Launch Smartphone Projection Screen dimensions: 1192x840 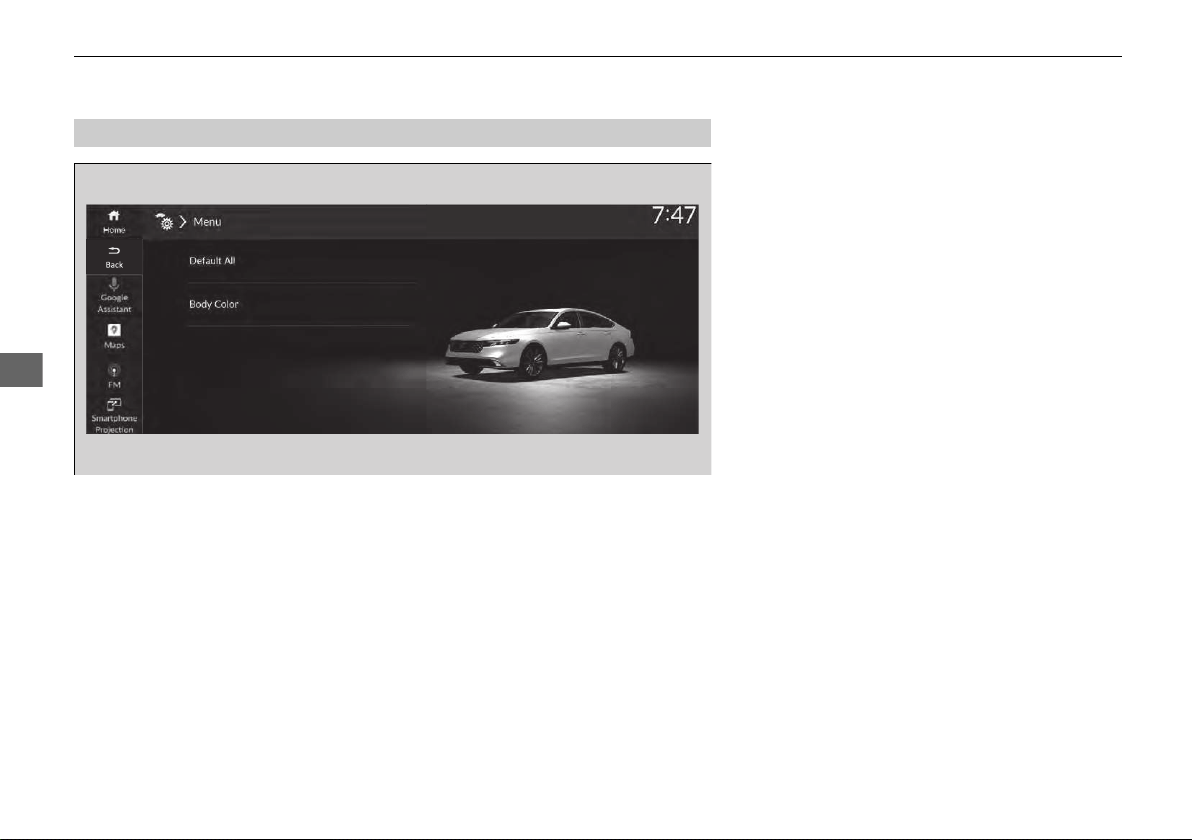(114, 415)
